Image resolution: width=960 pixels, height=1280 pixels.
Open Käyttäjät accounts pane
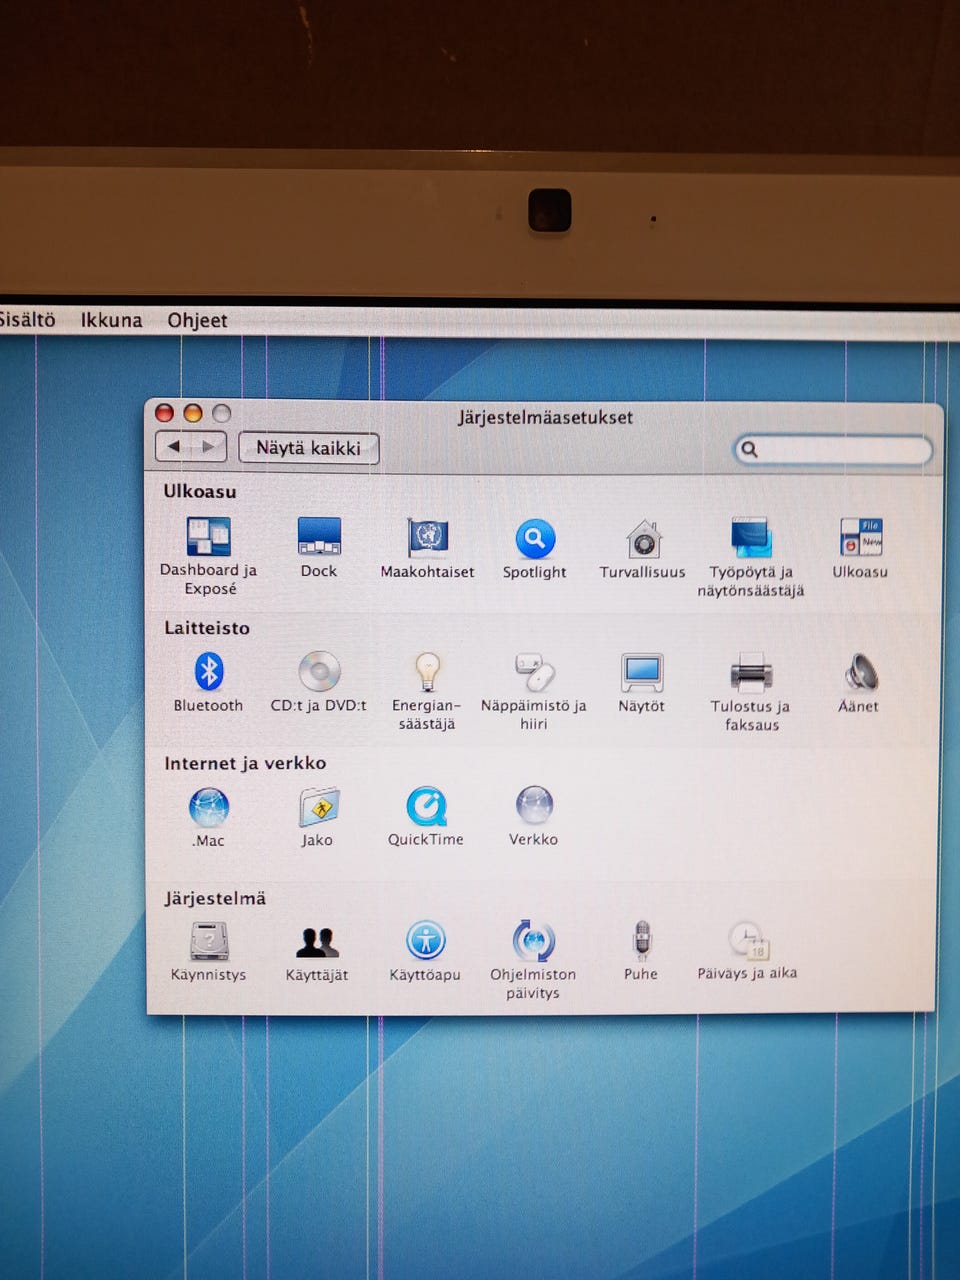tap(317, 942)
